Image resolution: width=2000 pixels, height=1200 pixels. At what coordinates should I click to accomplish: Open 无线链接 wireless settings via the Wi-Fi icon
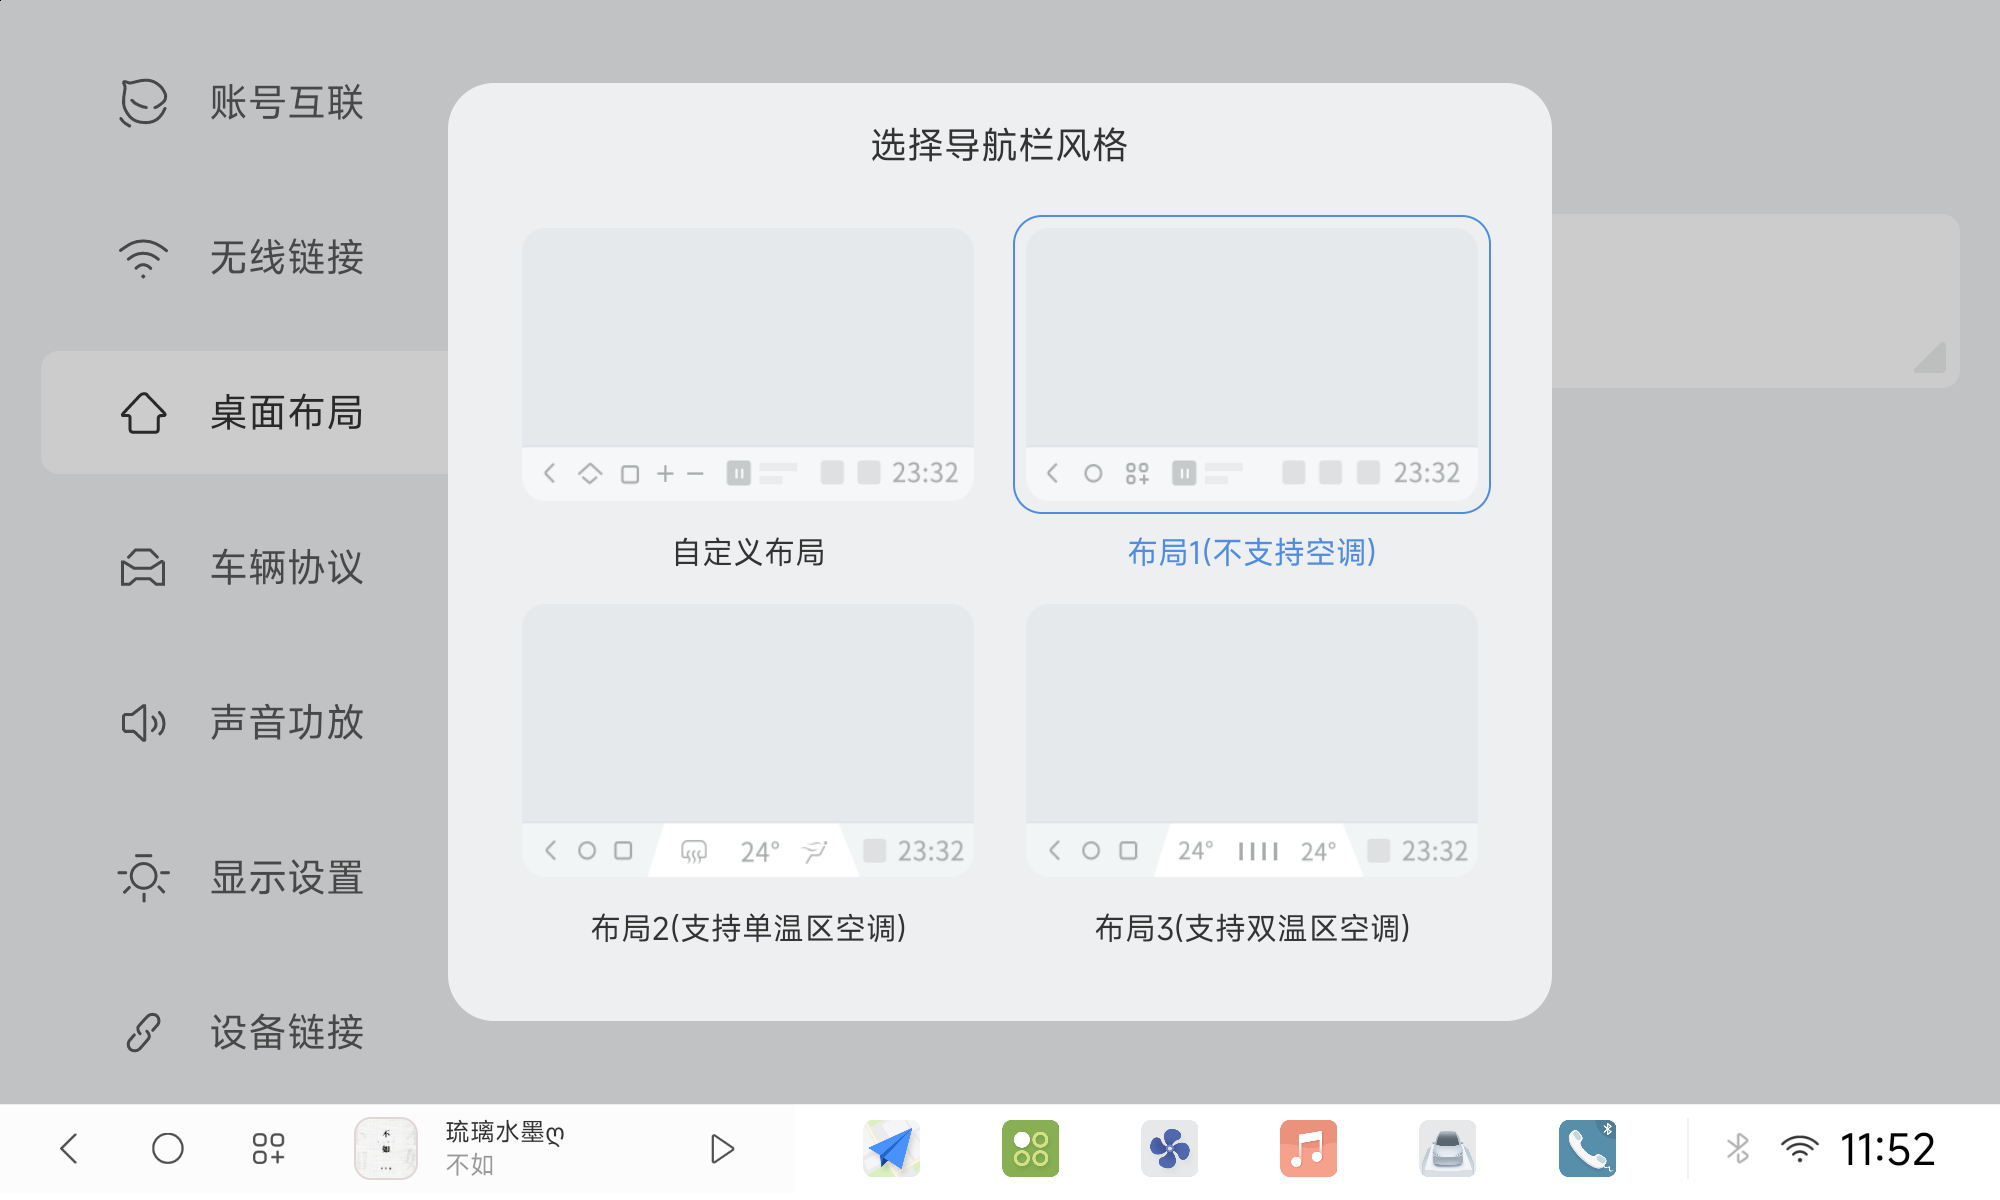(143, 258)
